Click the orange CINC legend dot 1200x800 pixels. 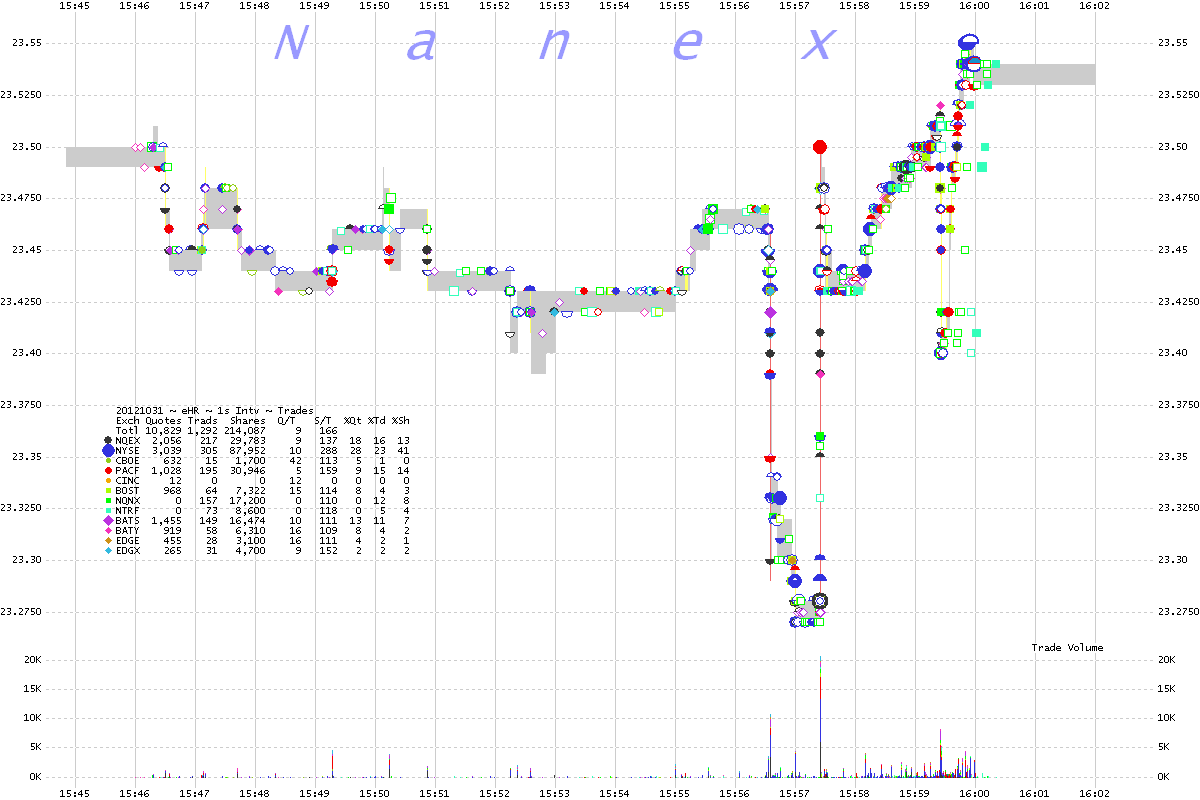pos(108,480)
